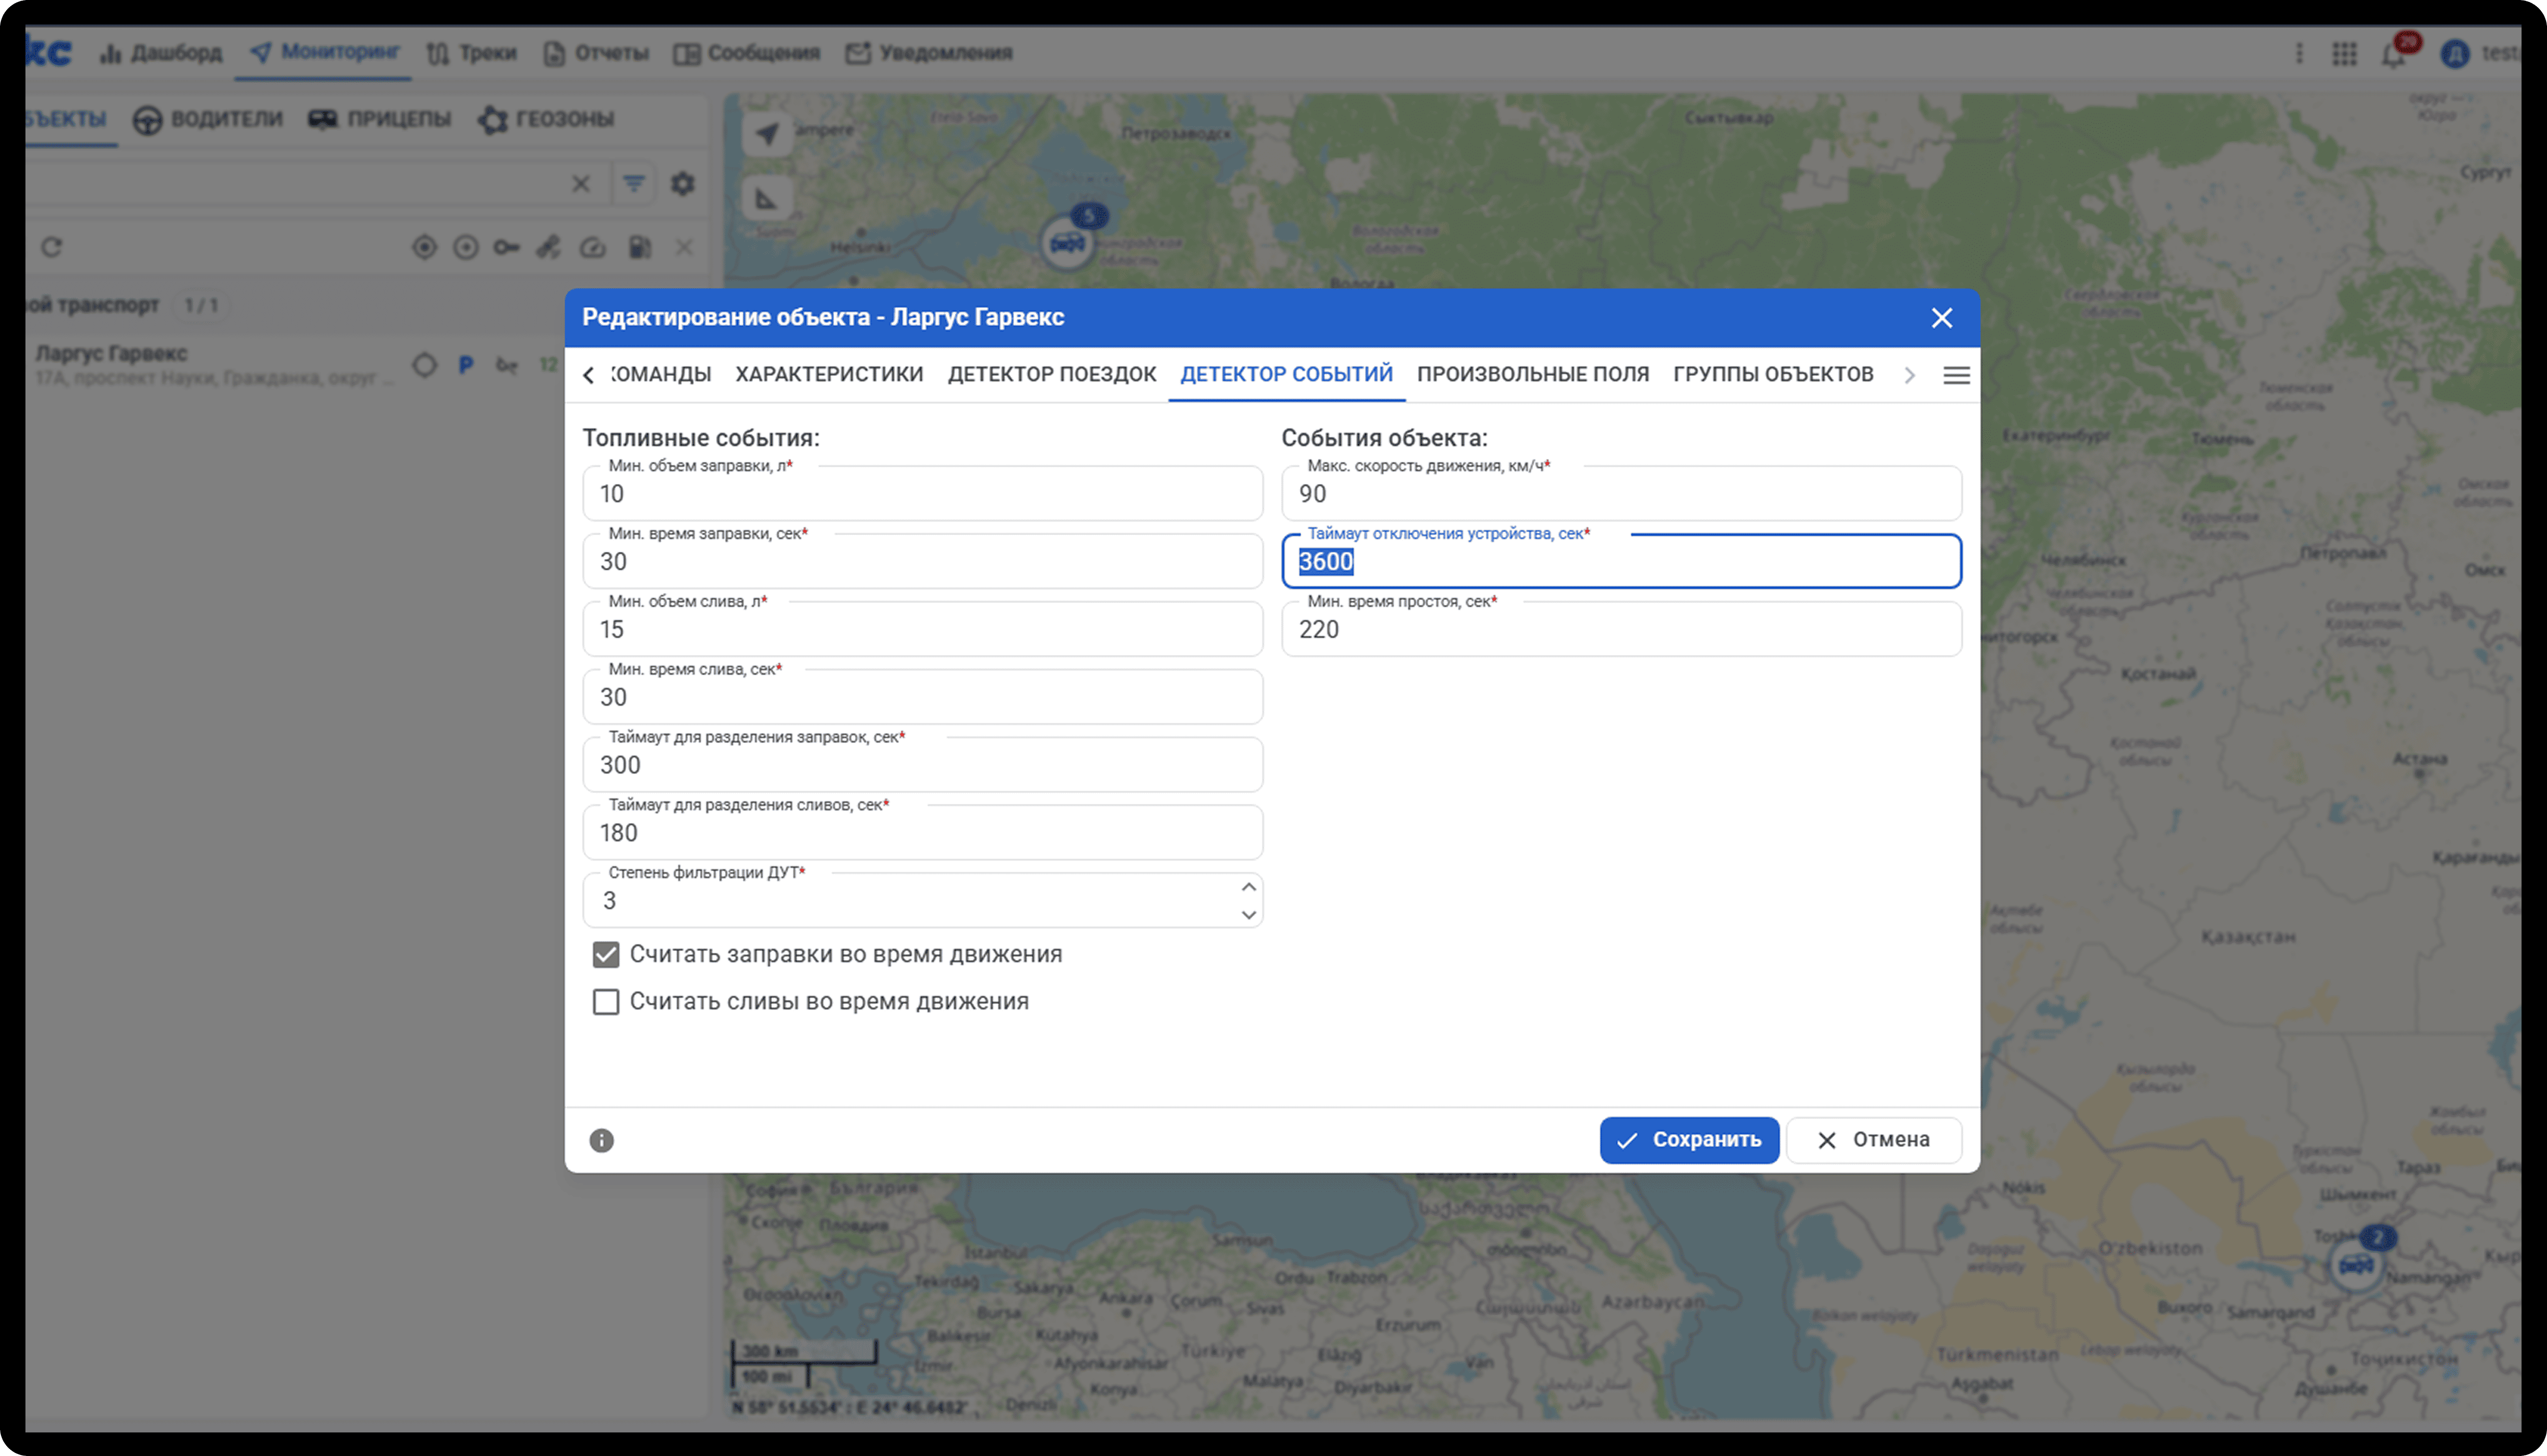
Task: Switch to the Геозоны tab
Action: [x=546, y=119]
